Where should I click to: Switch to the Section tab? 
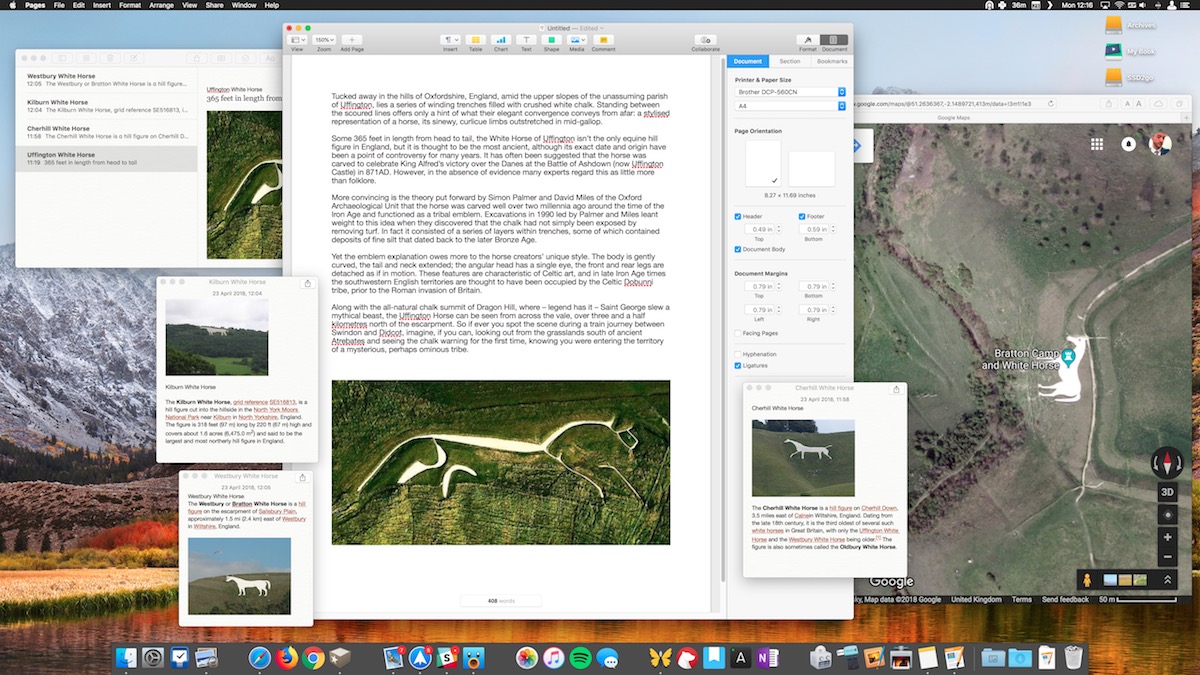point(790,61)
